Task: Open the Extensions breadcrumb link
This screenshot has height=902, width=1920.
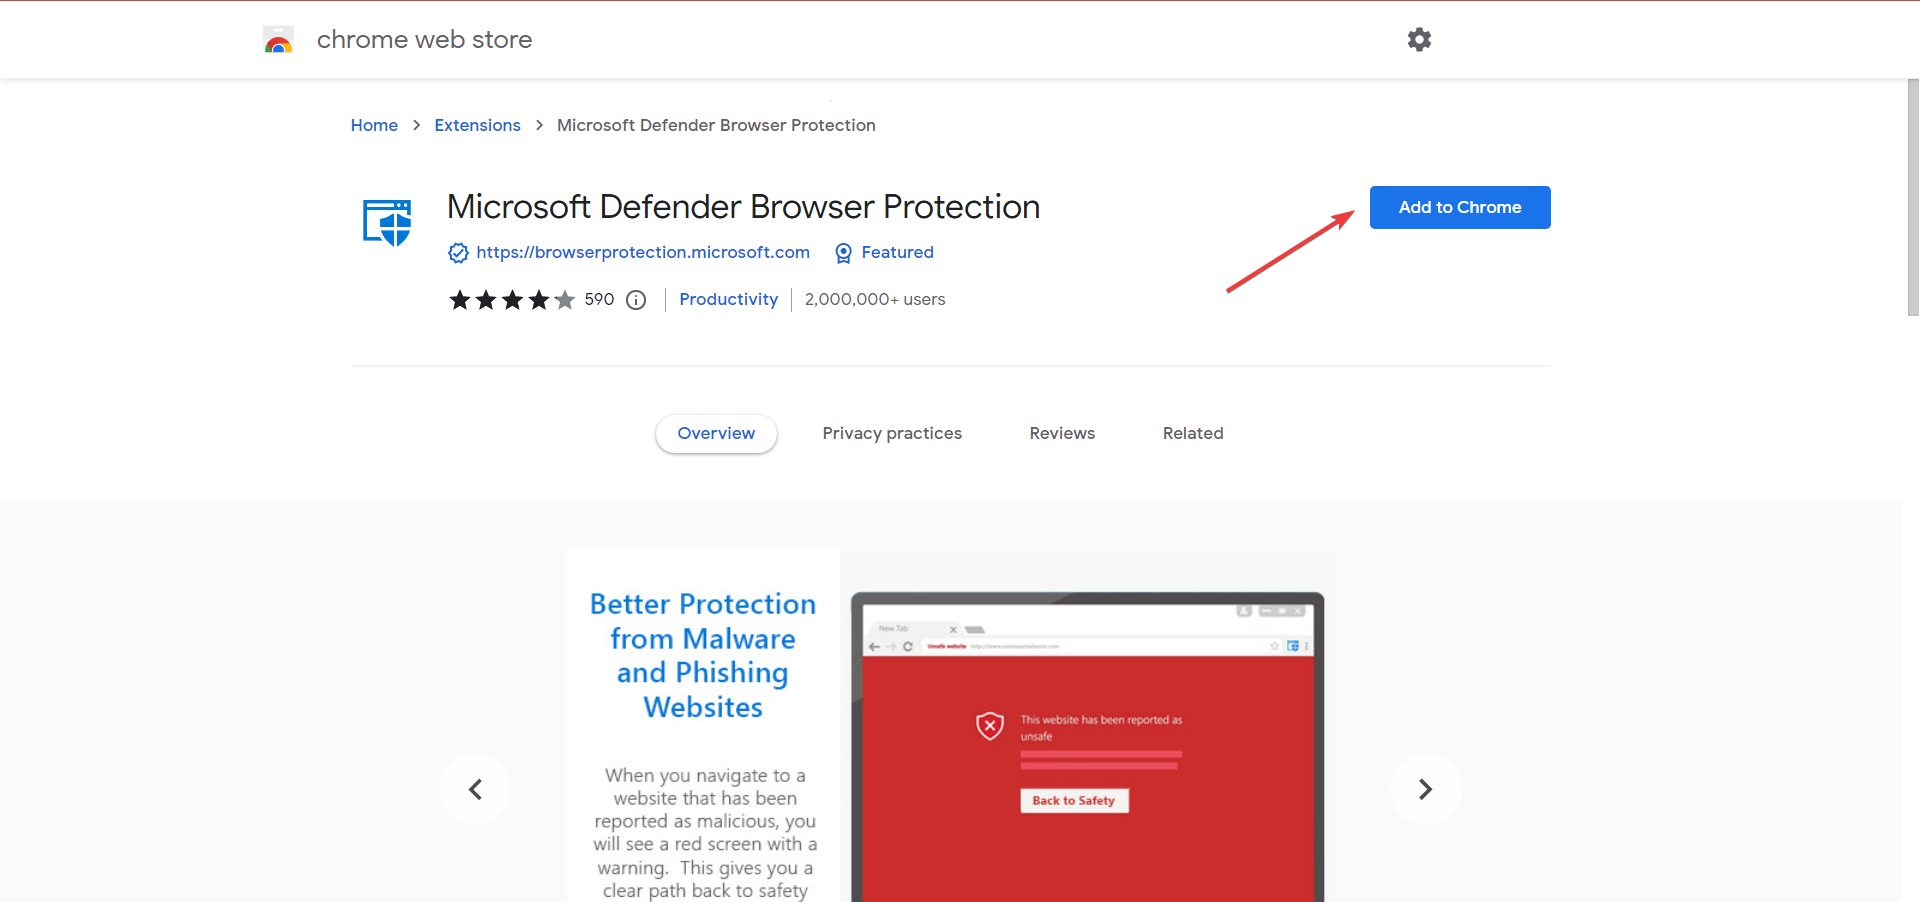Action: tap(477, 126)
